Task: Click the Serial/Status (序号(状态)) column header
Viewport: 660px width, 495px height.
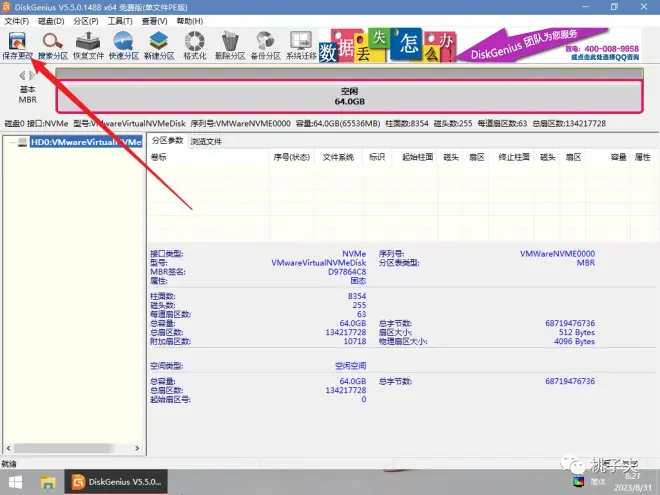Action: pos(291,157)
